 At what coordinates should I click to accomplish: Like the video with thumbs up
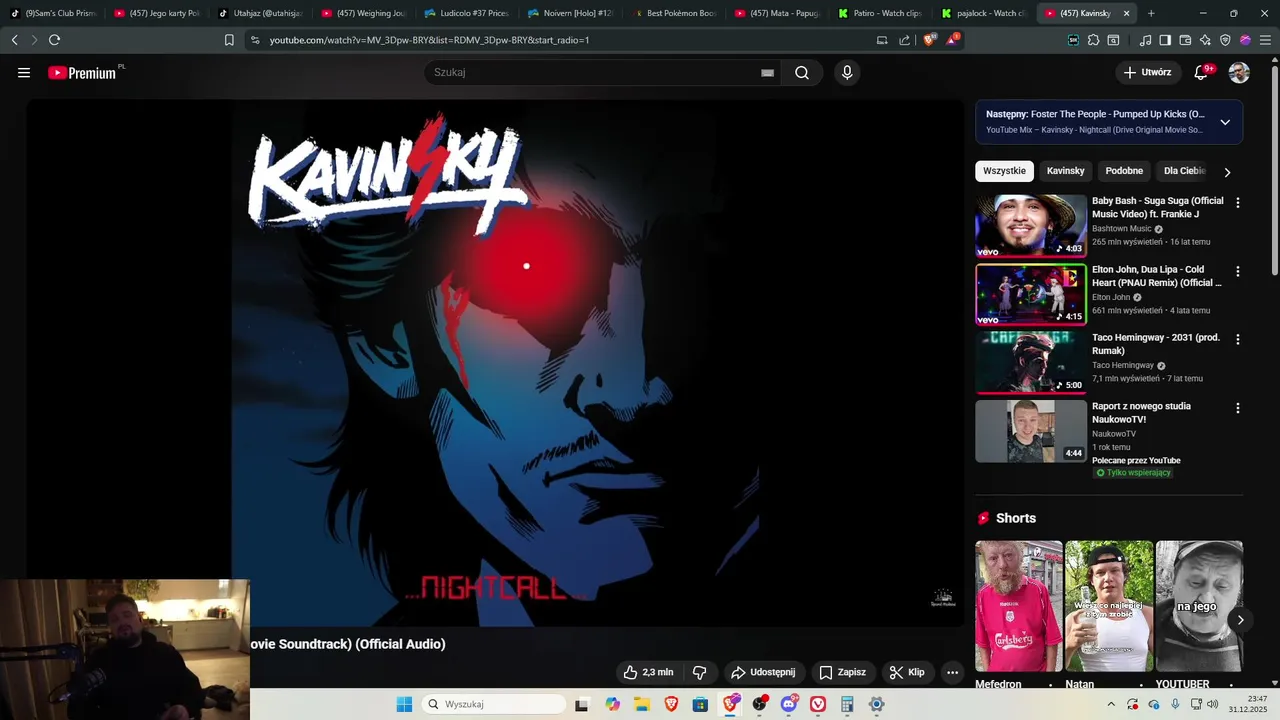648,672
